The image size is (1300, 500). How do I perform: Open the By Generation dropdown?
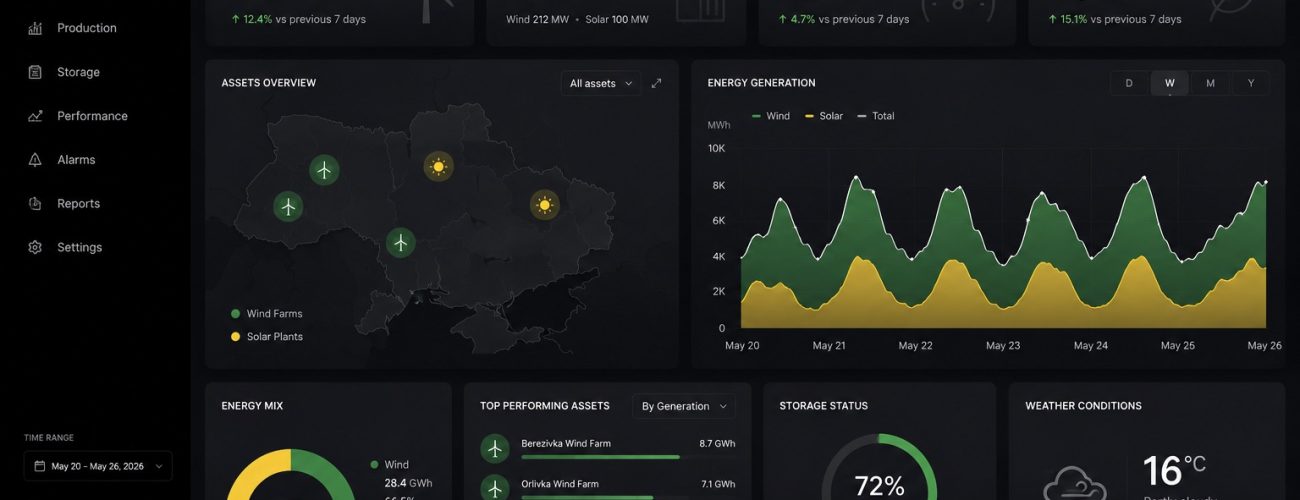point(684,406)
